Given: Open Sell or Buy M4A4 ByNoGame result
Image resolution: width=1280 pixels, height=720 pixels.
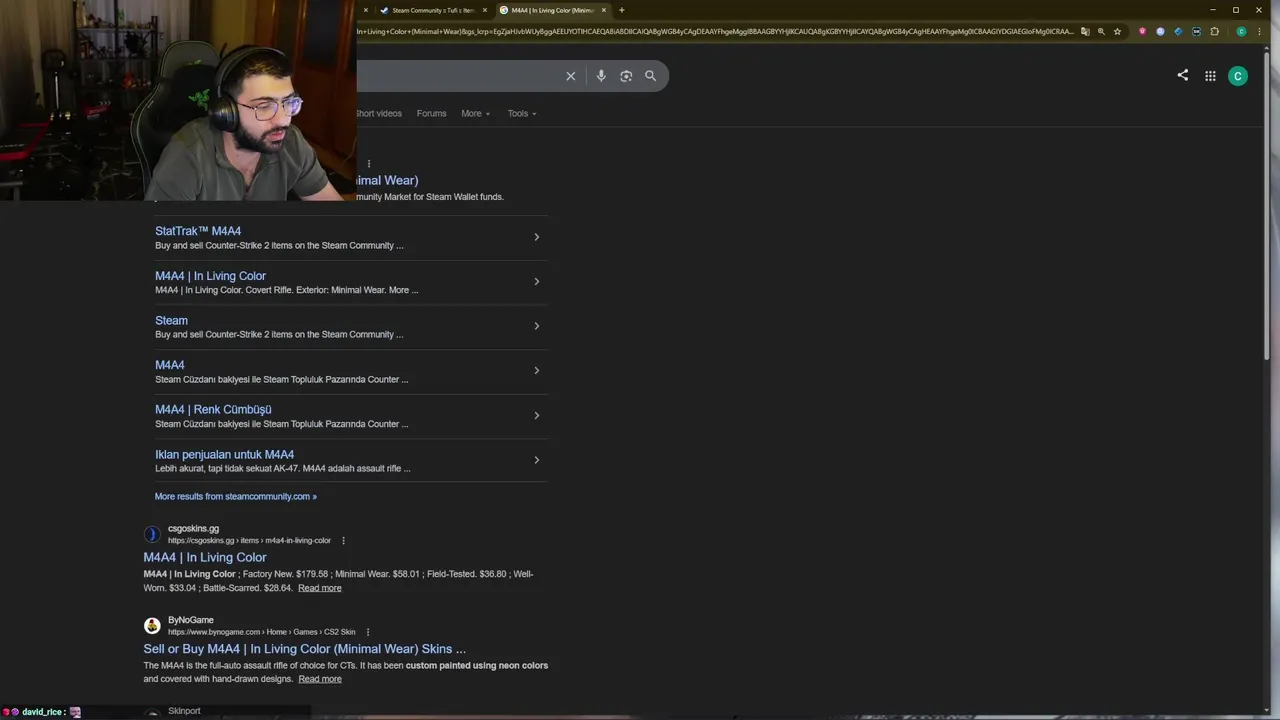Looking at the screenshot, I should (x=304, y=649).
